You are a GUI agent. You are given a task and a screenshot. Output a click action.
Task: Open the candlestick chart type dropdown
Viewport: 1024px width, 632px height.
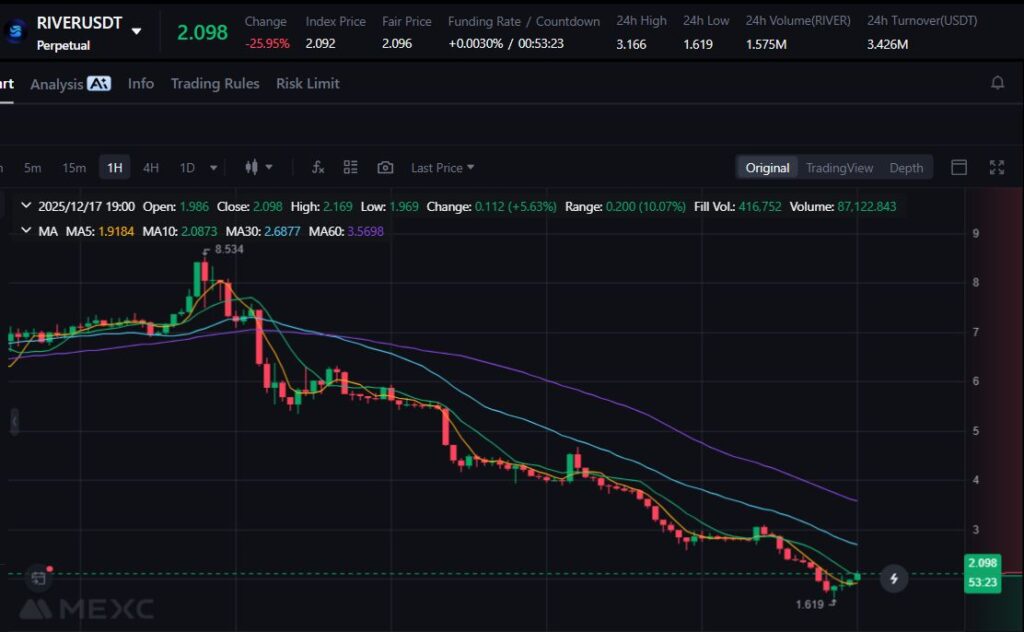point(258,168)
